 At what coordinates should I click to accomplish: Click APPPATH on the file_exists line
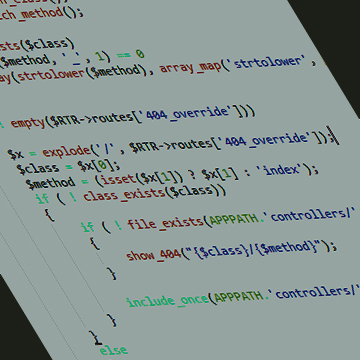tap(234, 218)
